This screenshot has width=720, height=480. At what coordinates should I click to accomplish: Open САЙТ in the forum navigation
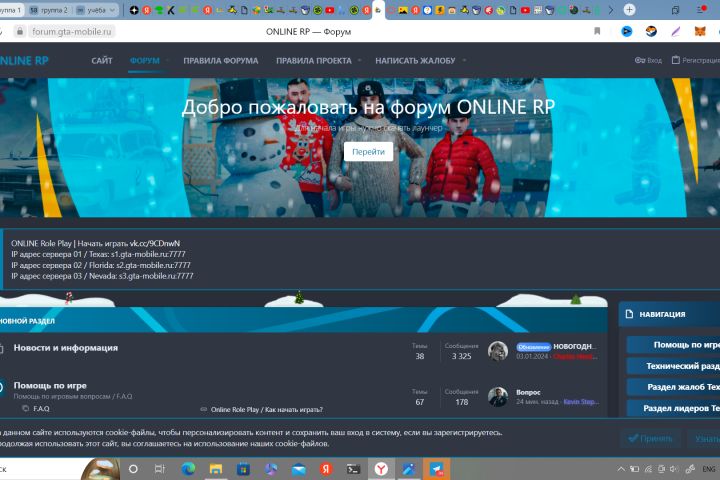tap(102, 60)
